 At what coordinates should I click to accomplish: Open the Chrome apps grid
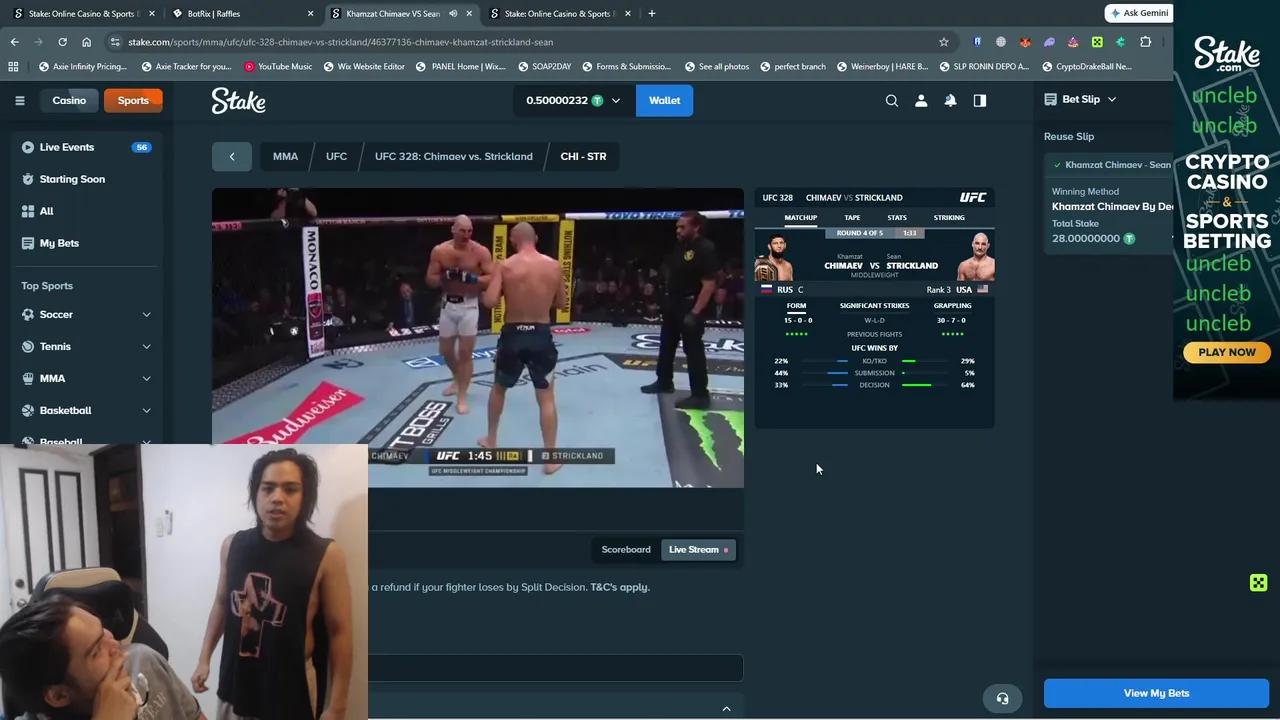pyautogui.click(x=13, y=66)
